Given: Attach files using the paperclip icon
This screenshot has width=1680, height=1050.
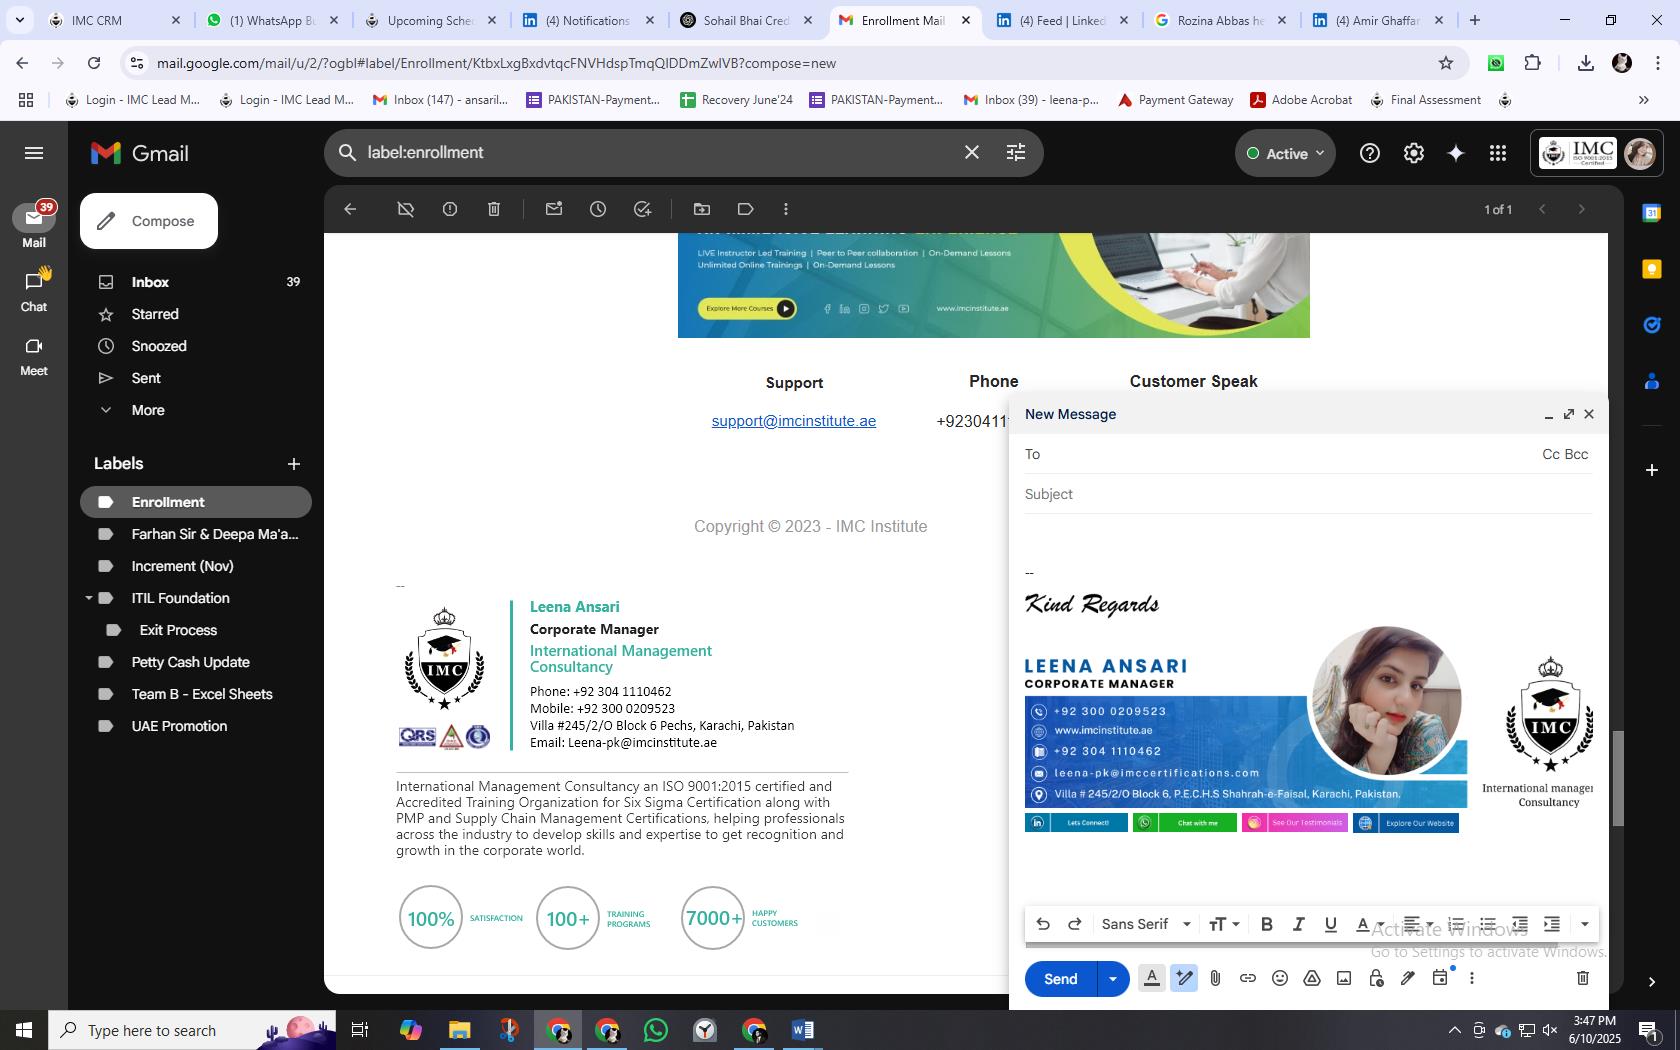Looking at the screenshot, I should tap(1215, 978).
